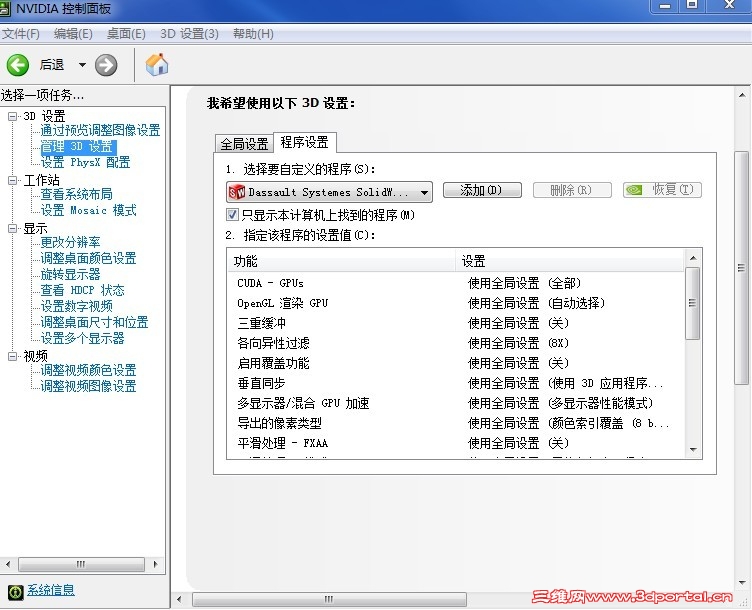Viewport: 752px width, 610px height.
Task: Open the 3D 设置(3) menu
Action: pos(189,34)
